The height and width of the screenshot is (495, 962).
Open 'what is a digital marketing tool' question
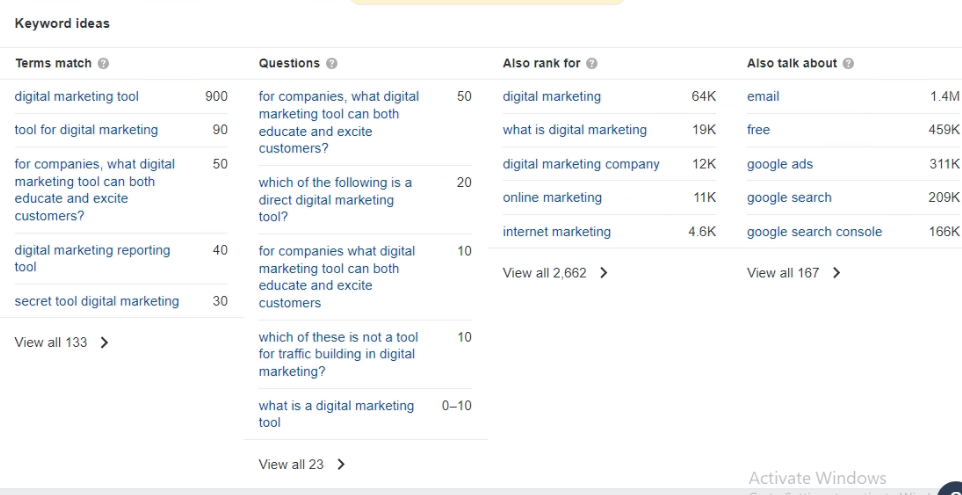tap(336, 414)
